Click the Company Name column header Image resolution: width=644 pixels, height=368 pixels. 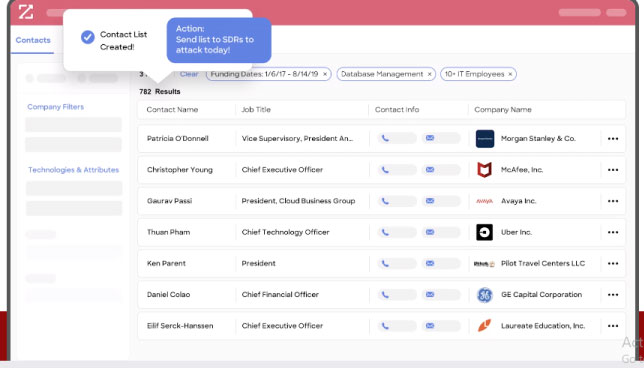click(x=503, y=110)
